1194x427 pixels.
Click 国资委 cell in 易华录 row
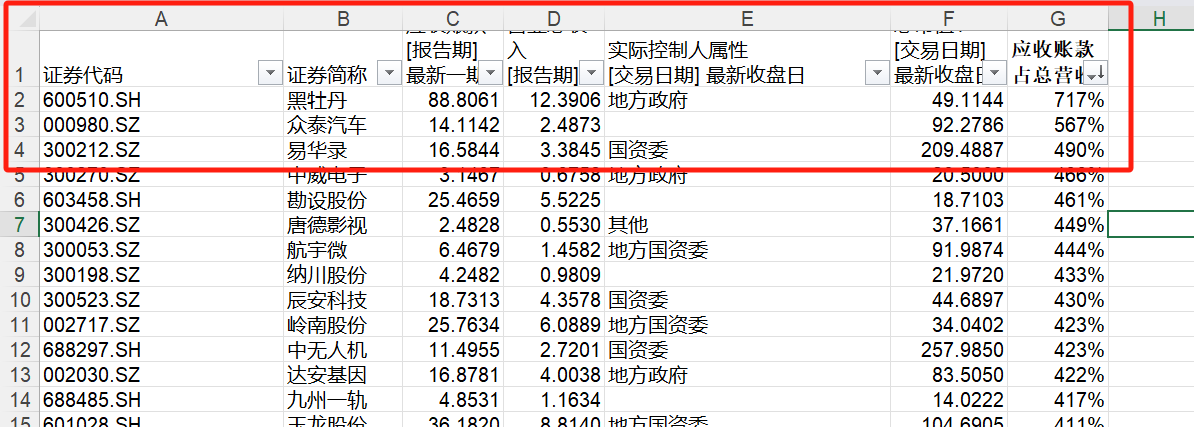click(746, 150)
